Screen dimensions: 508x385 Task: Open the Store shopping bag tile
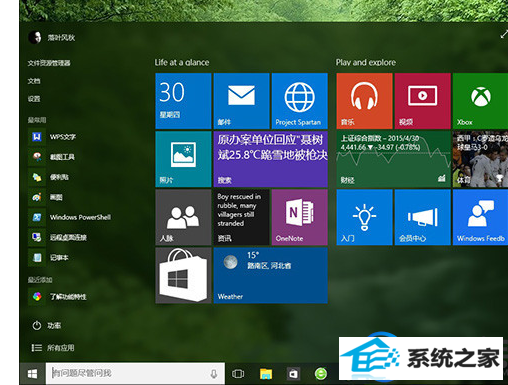click(x=183, y=275)
